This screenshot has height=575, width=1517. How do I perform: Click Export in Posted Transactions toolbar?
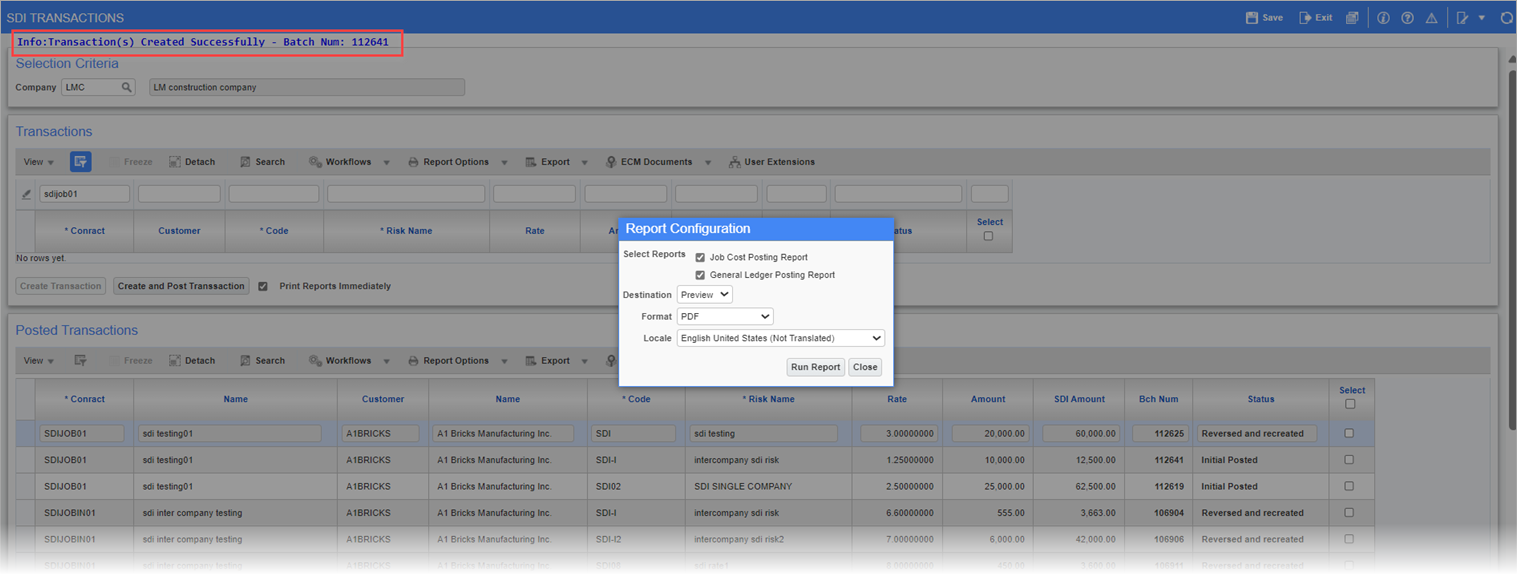coord(547,361)
